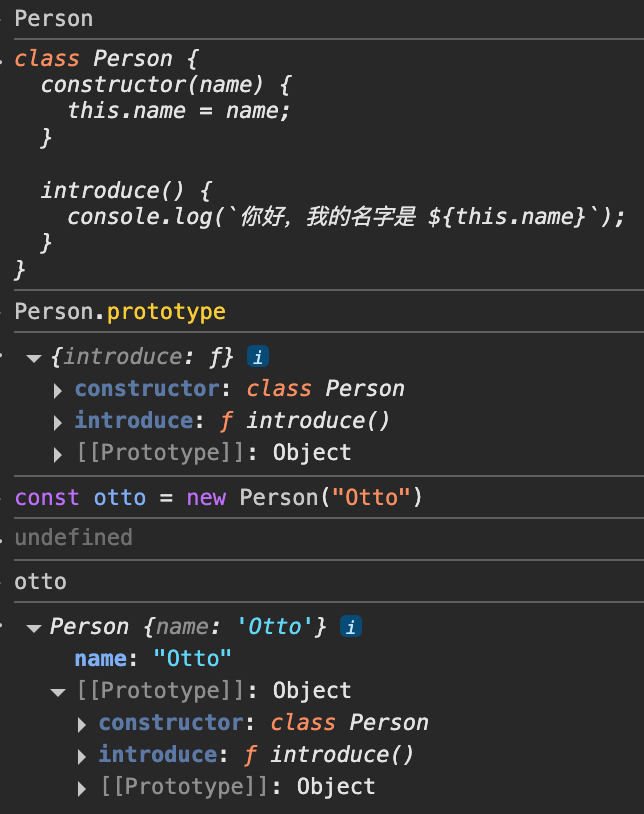Select the name: "Otto" property row
This screenshot has height=814, width=644.
click(x=153, y=658)
